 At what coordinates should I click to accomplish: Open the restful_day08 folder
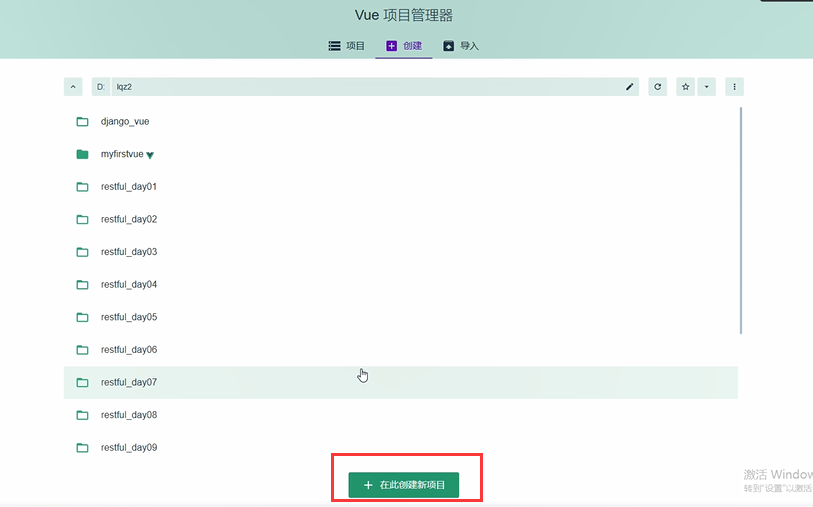(x=401, y=415)
